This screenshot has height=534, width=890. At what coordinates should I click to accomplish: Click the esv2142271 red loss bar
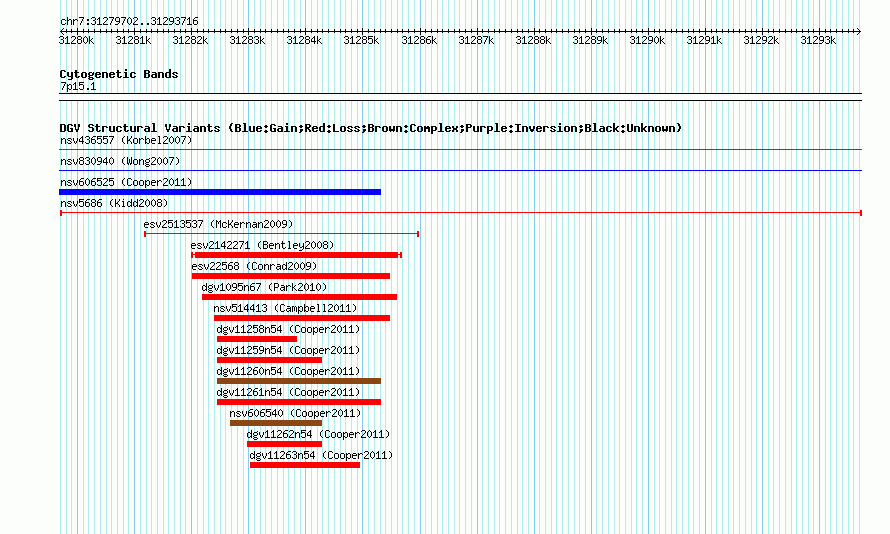296,255
